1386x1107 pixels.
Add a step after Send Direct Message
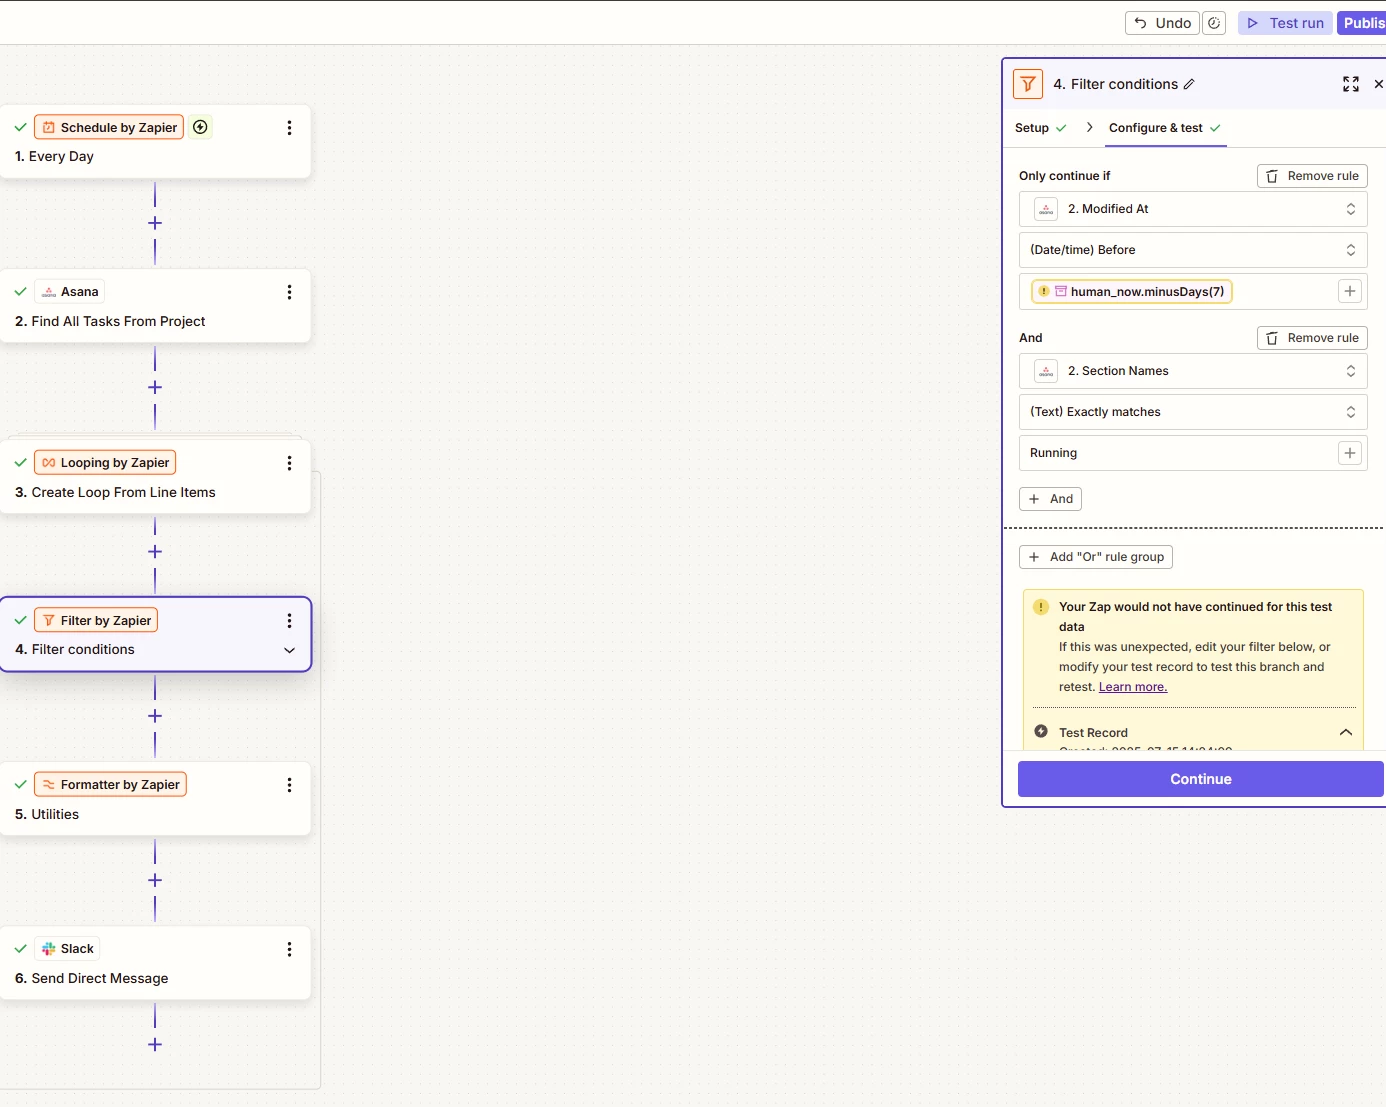tap(155, 1044)
